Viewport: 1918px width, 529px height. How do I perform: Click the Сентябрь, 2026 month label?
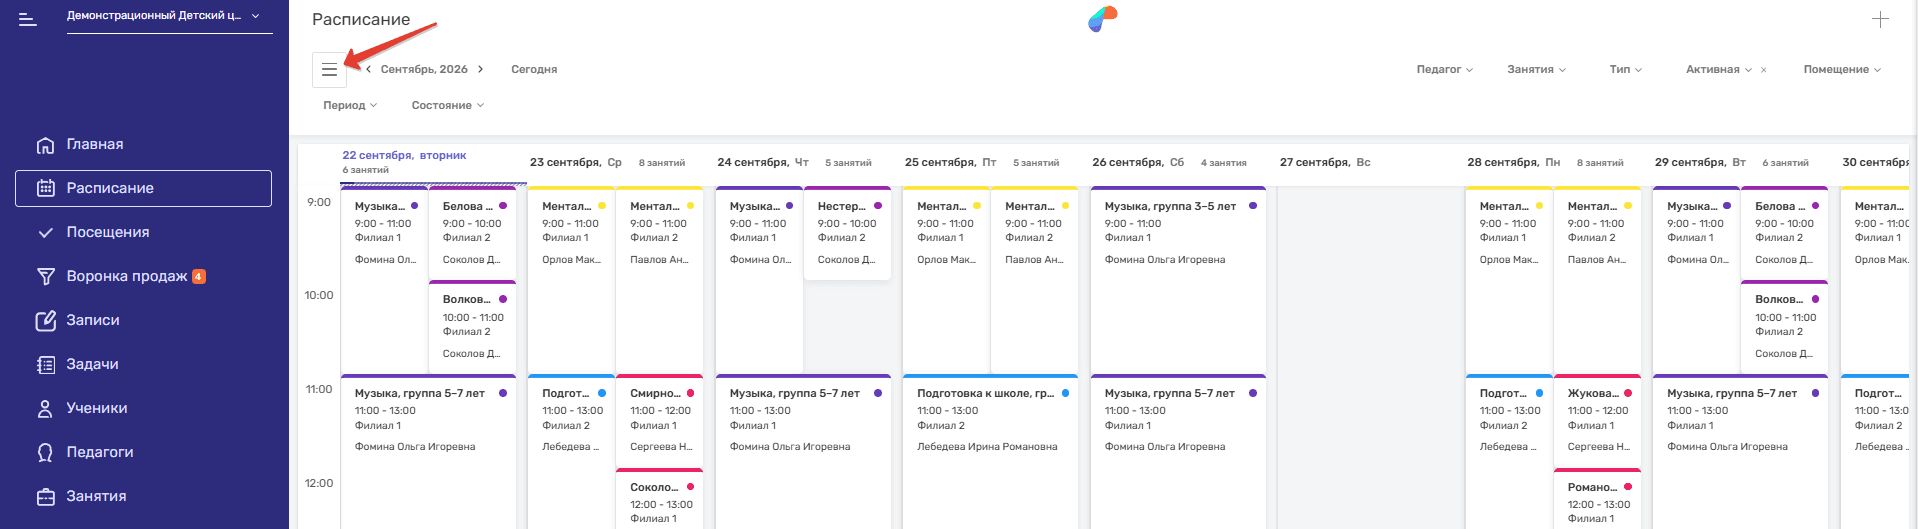click(424, 69)
